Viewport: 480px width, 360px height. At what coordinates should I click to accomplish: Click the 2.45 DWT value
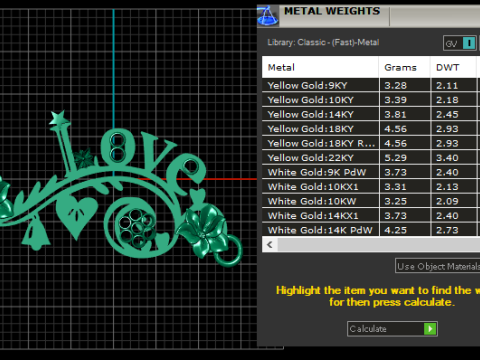click(x=447, y=115)
